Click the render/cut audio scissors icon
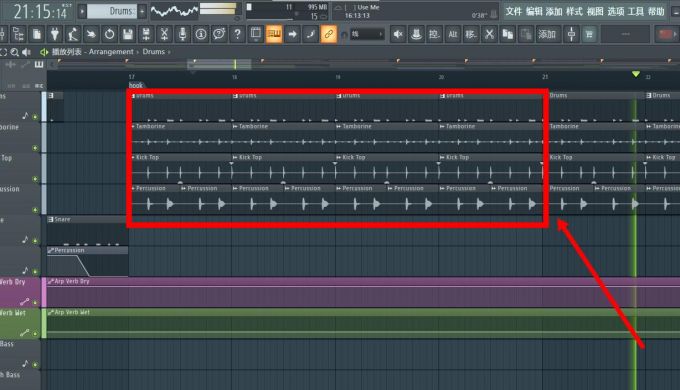Screen dimensions: 680x390 tap(164, 34)
